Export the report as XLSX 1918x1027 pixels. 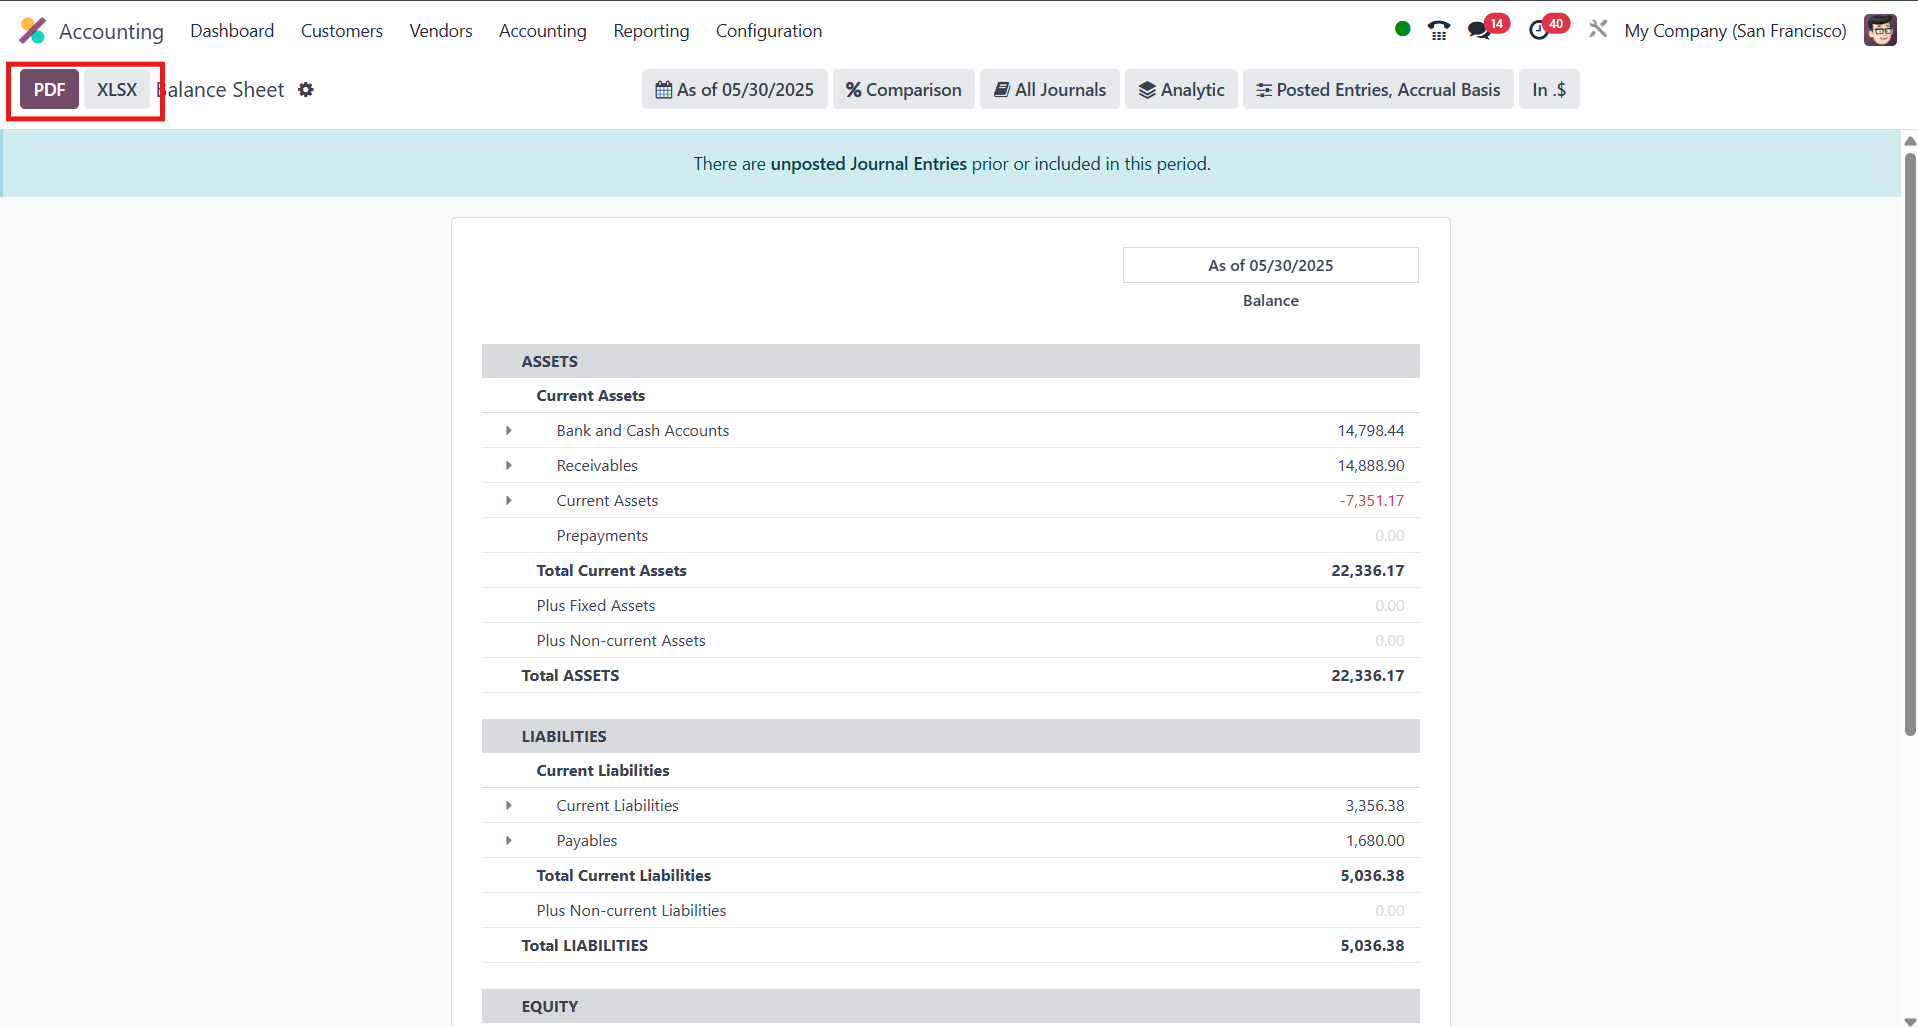117,89
